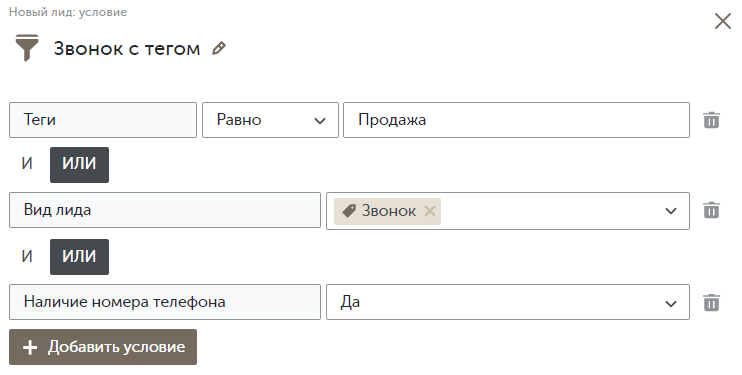Select ИЛИ above Наличие номера телефона

point(80,257)
